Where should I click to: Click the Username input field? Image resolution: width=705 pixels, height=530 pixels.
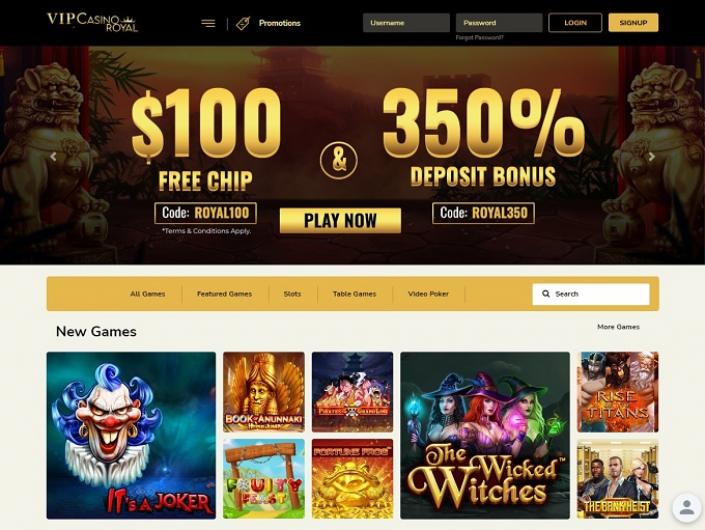click(x=406, y=22)
